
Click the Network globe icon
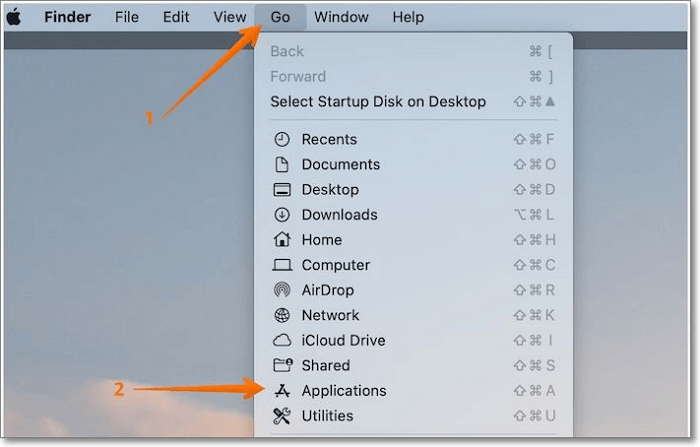(282, 315)
